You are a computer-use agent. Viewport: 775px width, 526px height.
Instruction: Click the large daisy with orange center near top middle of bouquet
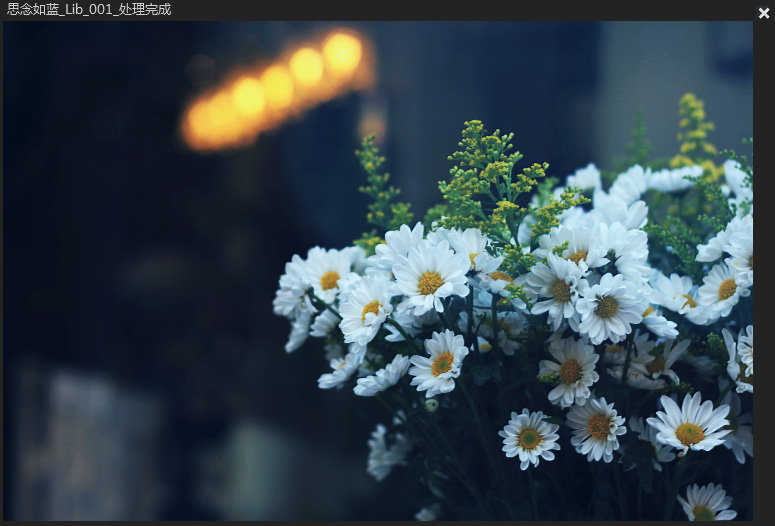coord(430,277)
